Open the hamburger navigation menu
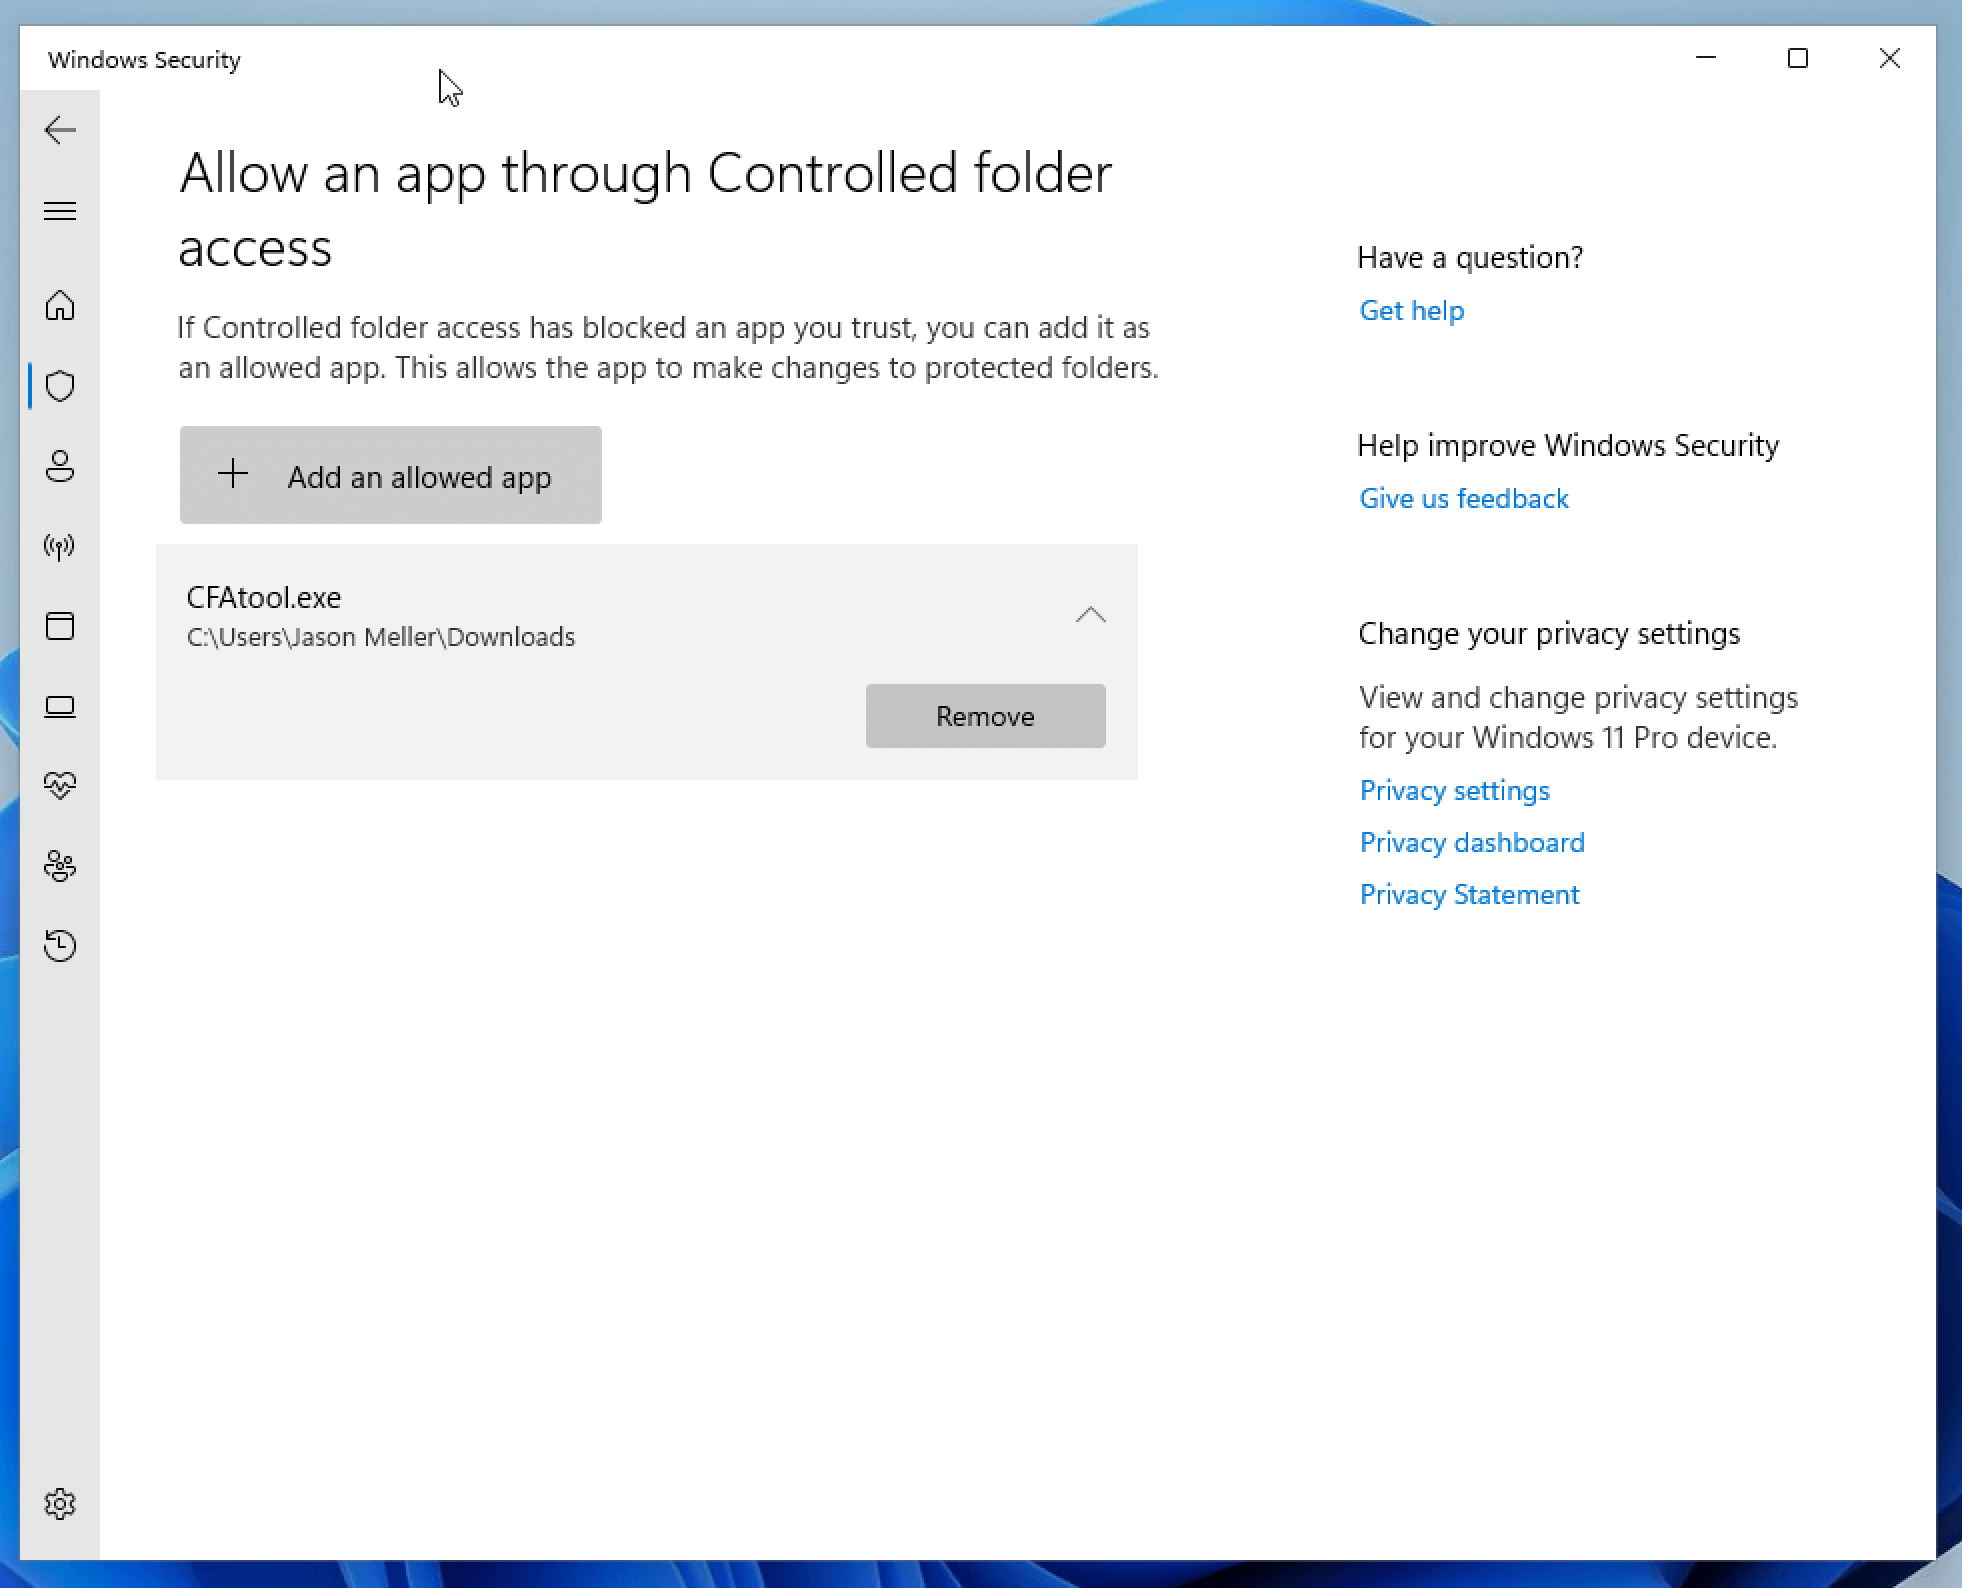 click(60, 211)
